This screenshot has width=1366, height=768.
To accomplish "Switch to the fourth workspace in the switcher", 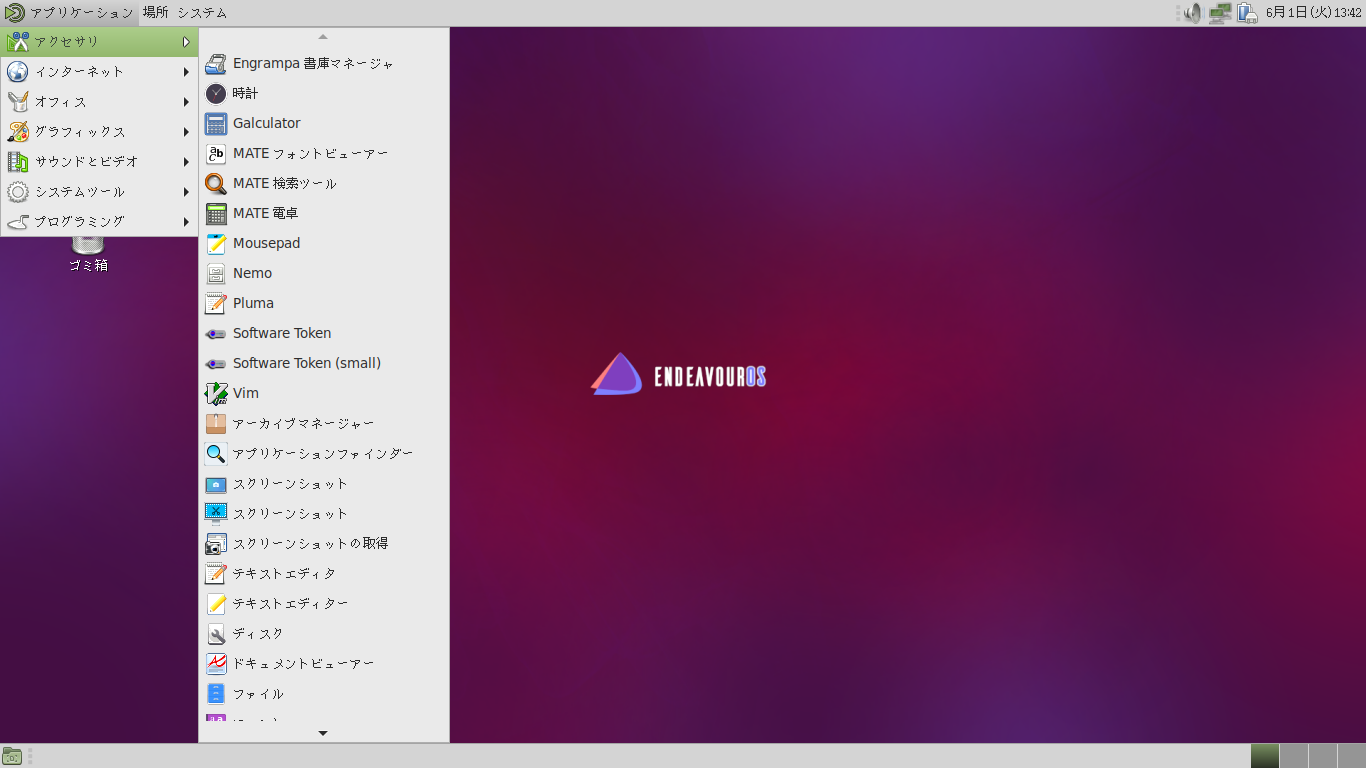I will coord(1352,756).
